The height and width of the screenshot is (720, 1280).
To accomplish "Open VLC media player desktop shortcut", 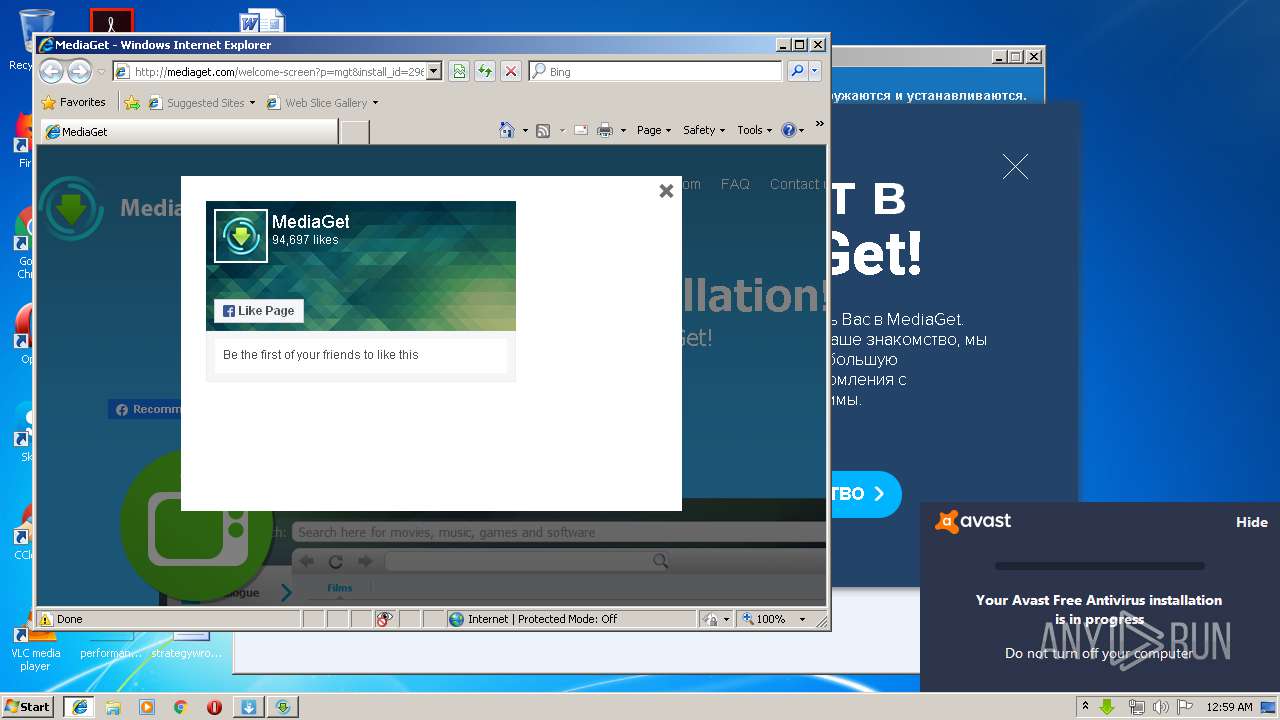I will tap(35, 647).
